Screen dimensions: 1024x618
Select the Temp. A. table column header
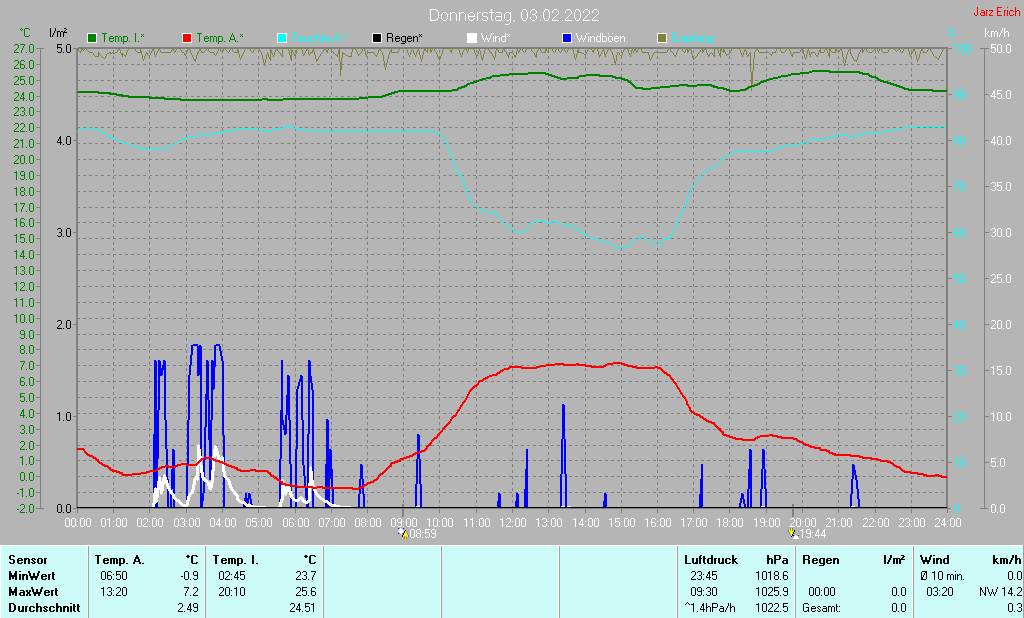(x=117, y=559)
